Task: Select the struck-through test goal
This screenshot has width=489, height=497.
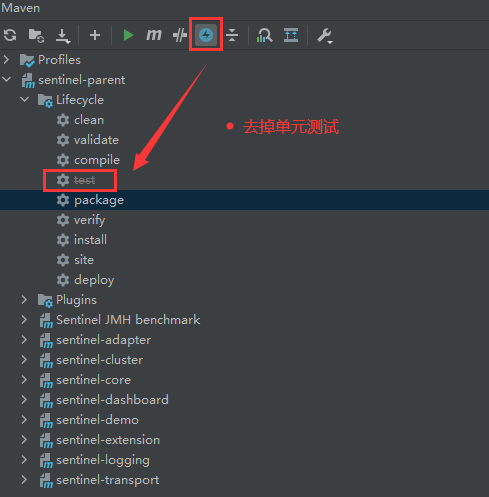Action: pyautogui.click(x=84, y=180)
